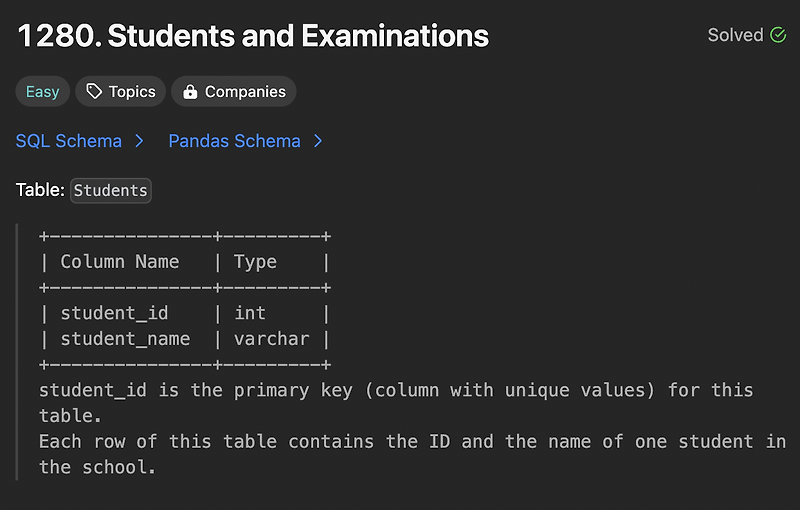Expand the Pandas Schema chevron arrow
The width and height of the screenshot is (800, 510).
[x=318, y=141]
